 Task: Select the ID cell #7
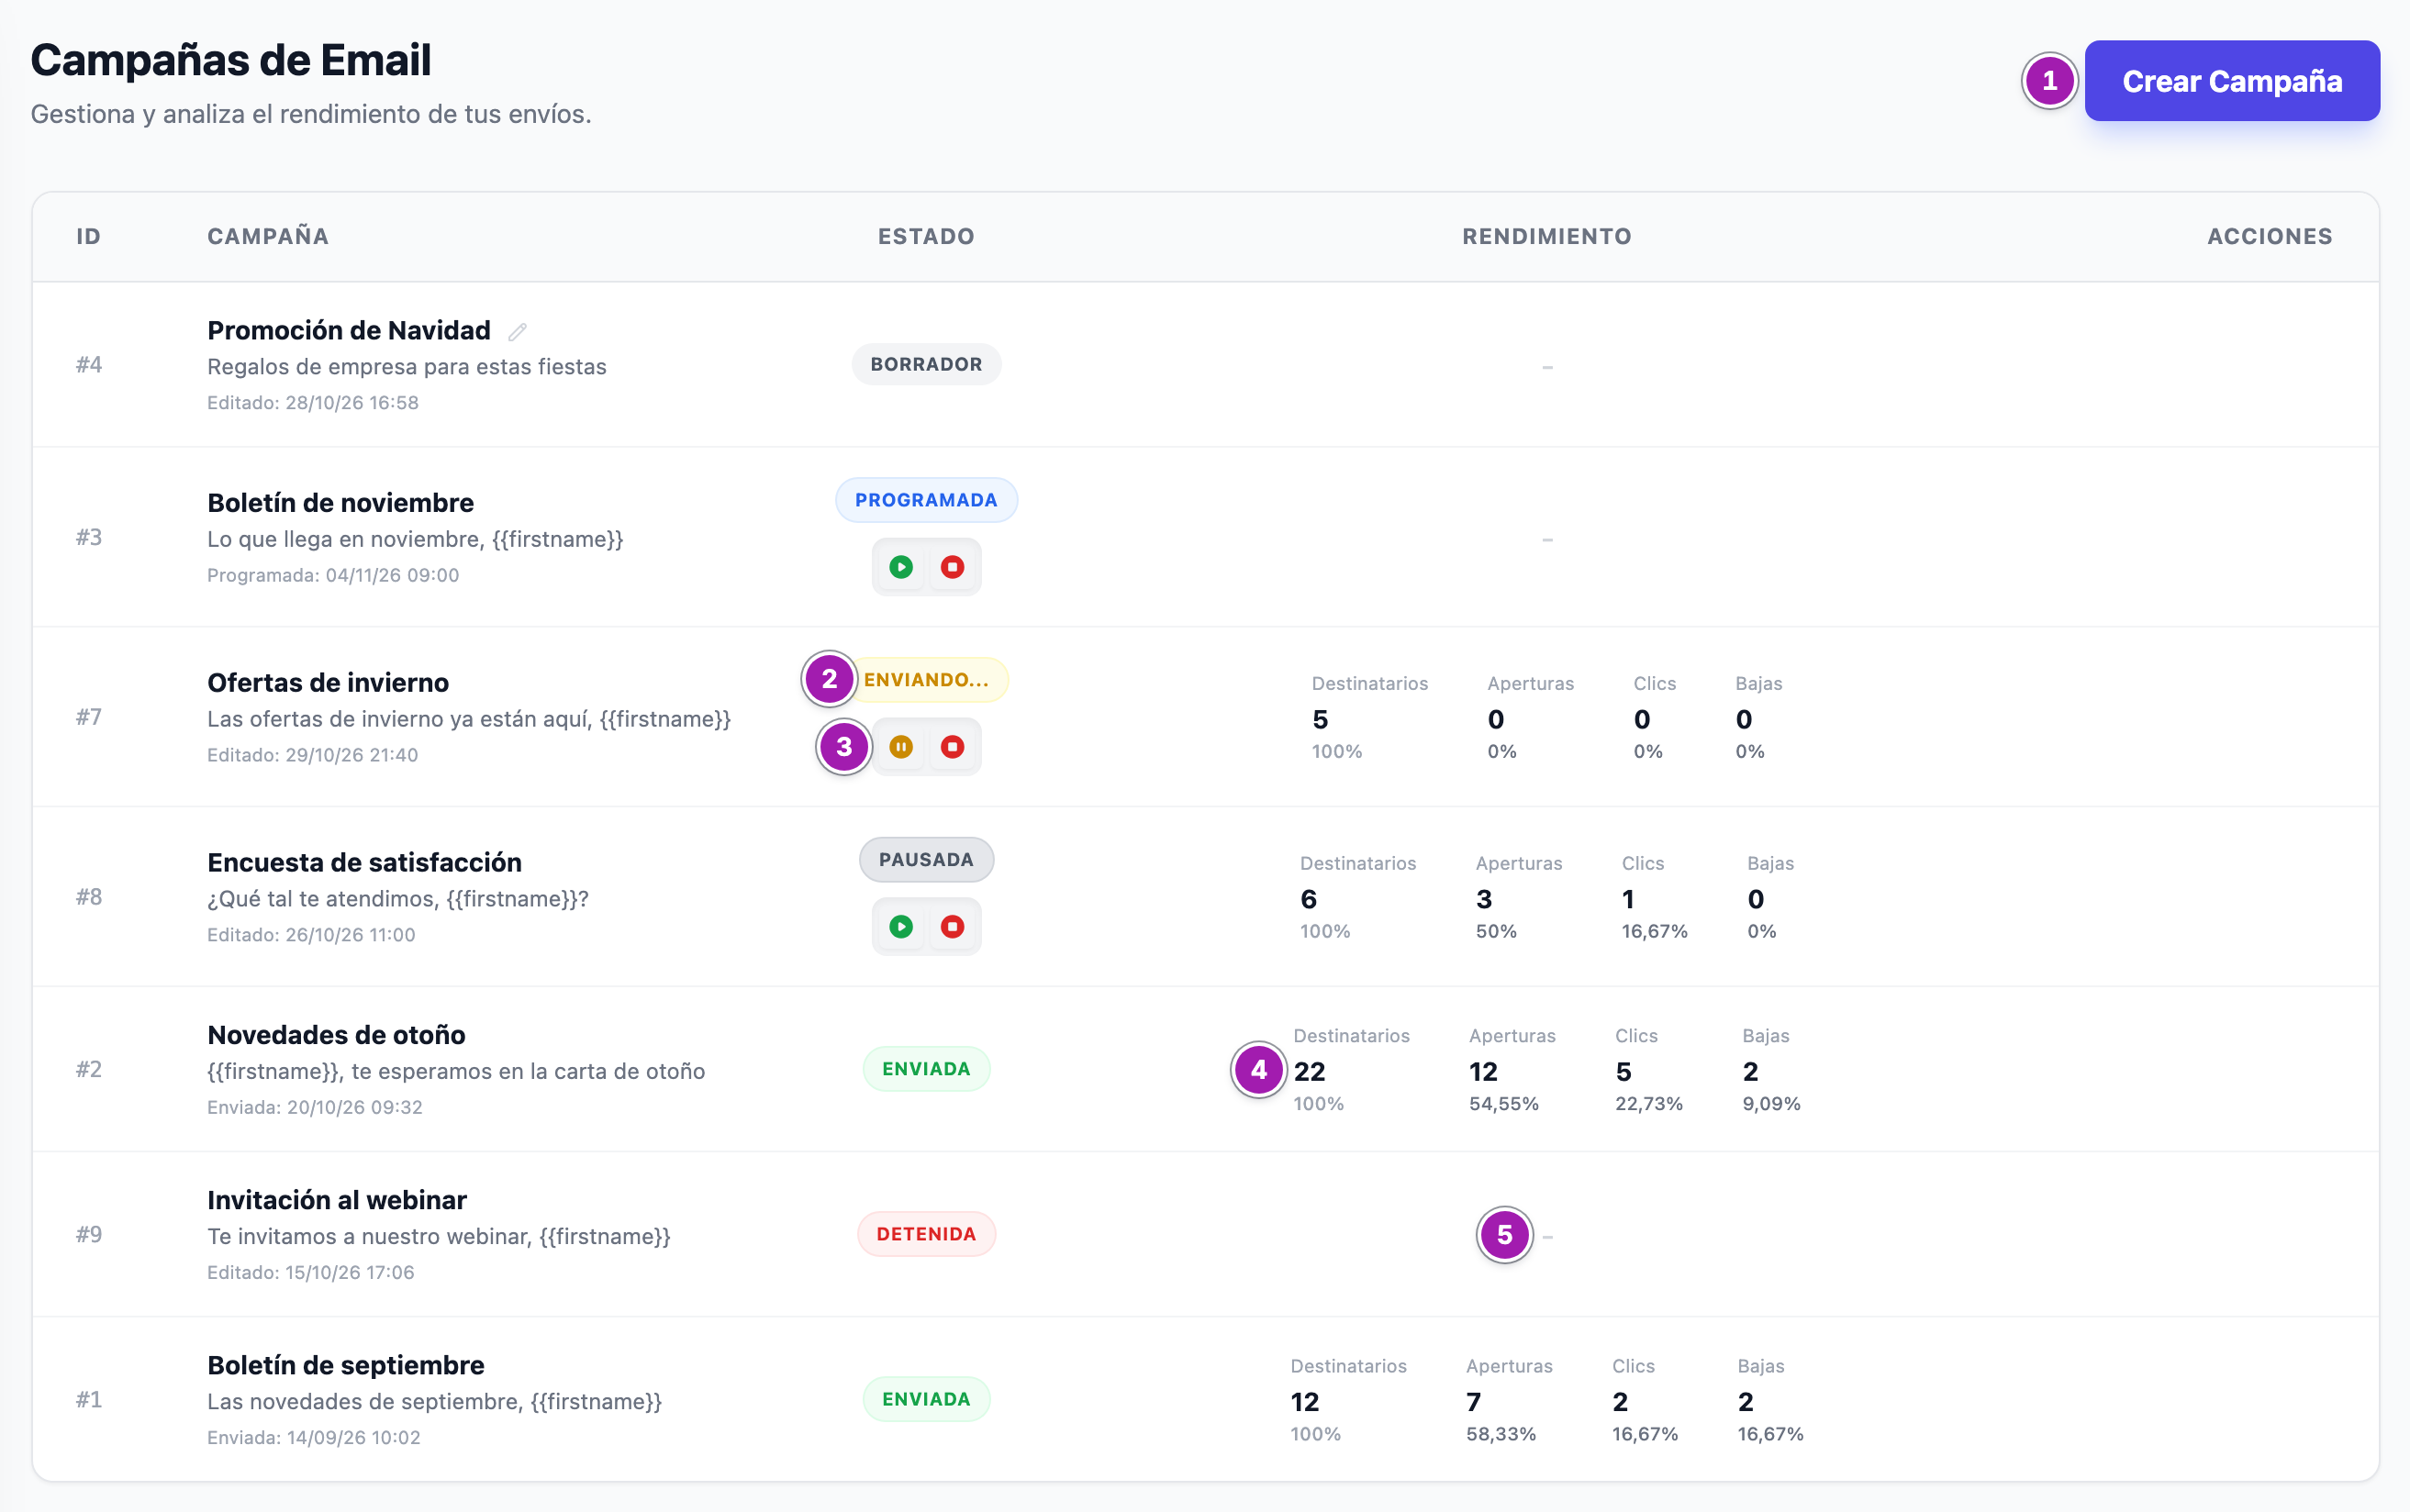(x=89, y=717)
